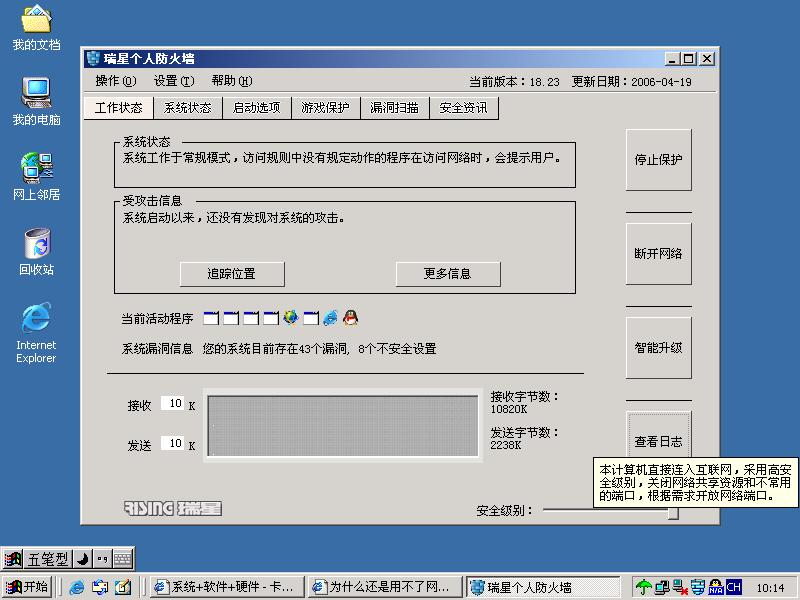Open the 操作(O) menu
Screen dimensions: 800x600
[x=116, y=81]
